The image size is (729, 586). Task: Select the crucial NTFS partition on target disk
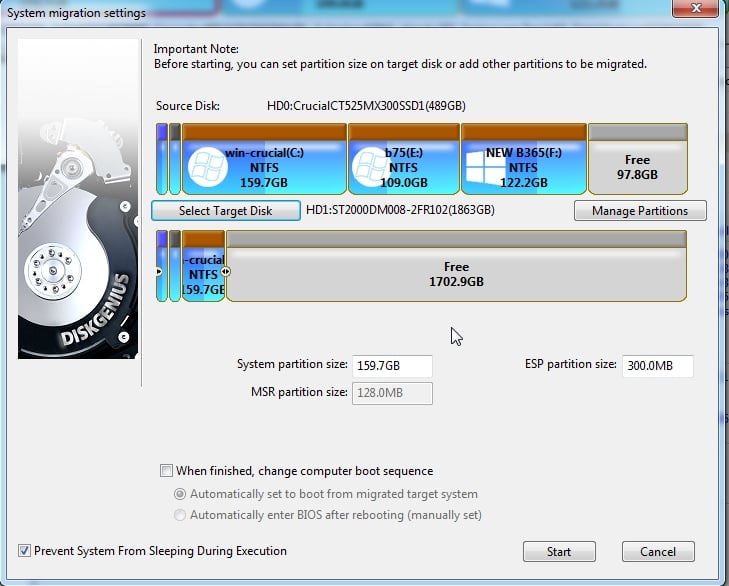point(203,266)
